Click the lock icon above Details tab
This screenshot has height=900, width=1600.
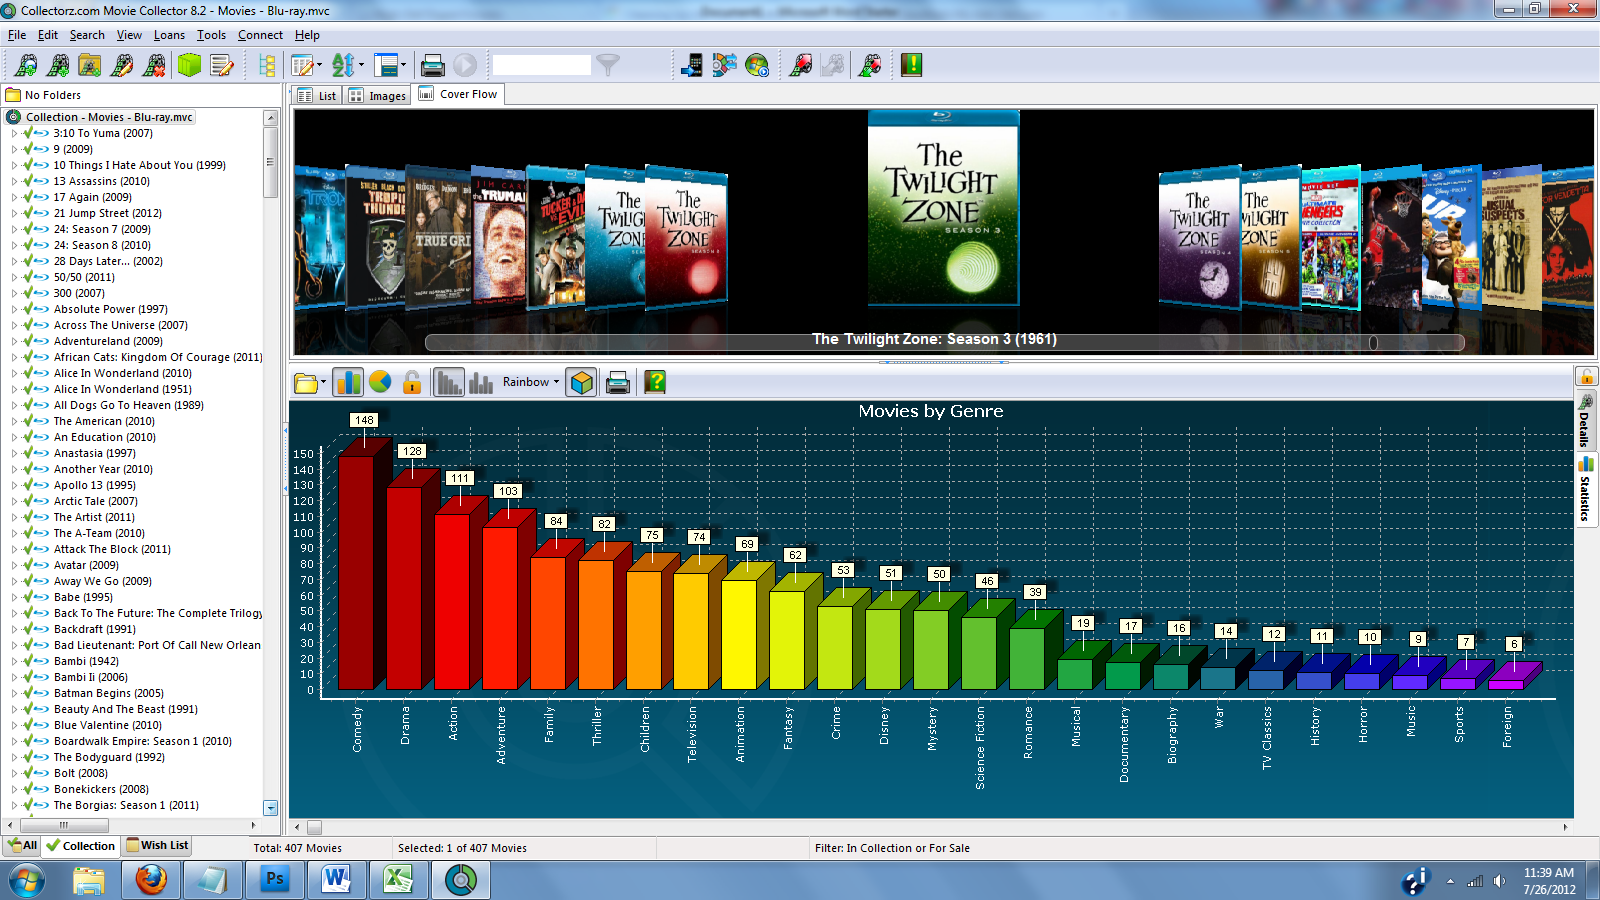click(1586, 377)
